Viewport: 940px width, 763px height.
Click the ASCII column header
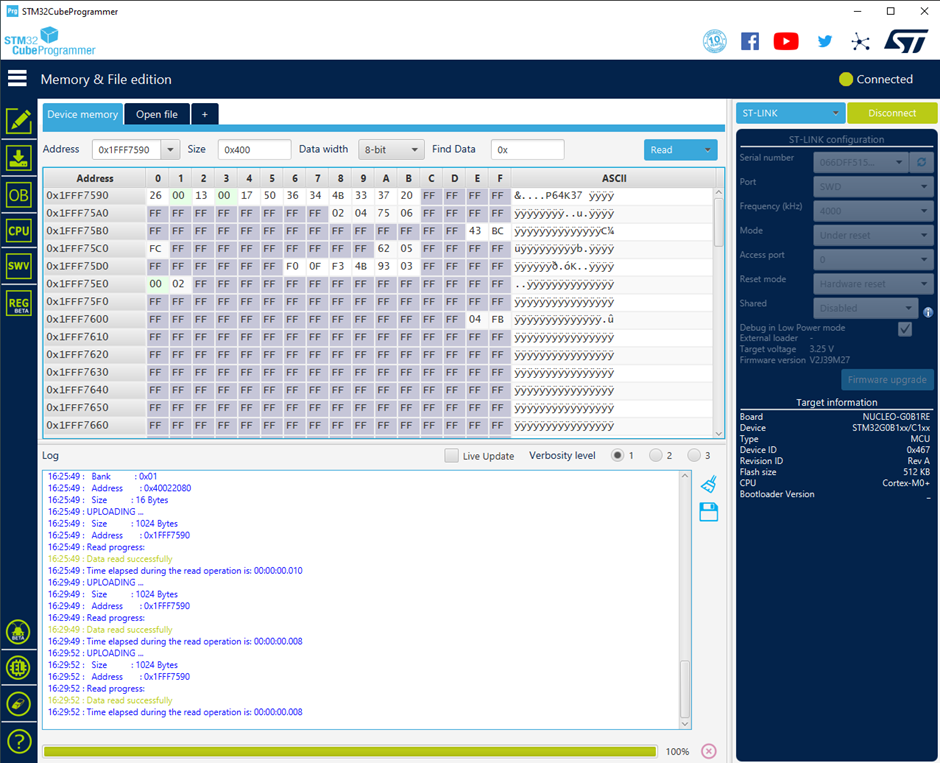tap(614, 178)
